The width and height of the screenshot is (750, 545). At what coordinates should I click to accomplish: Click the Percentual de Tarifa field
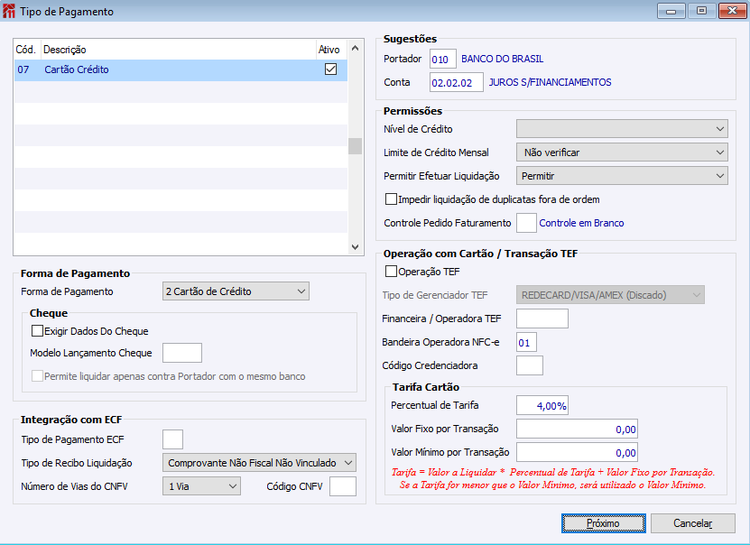coord(542,405)
